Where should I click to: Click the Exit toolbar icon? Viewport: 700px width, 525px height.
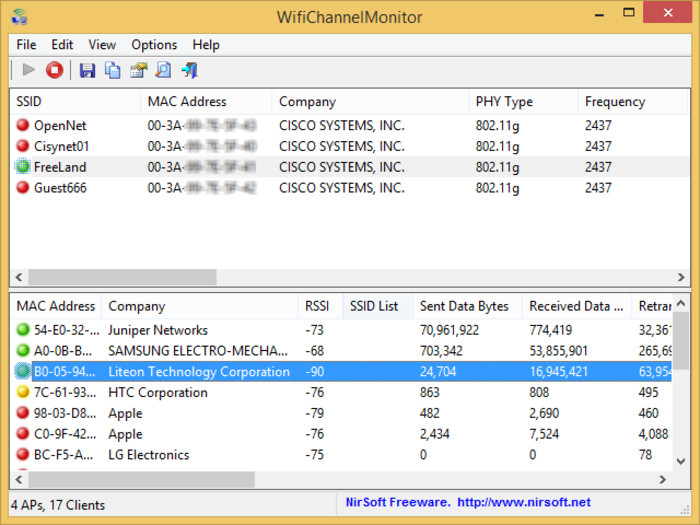point(190,70)
